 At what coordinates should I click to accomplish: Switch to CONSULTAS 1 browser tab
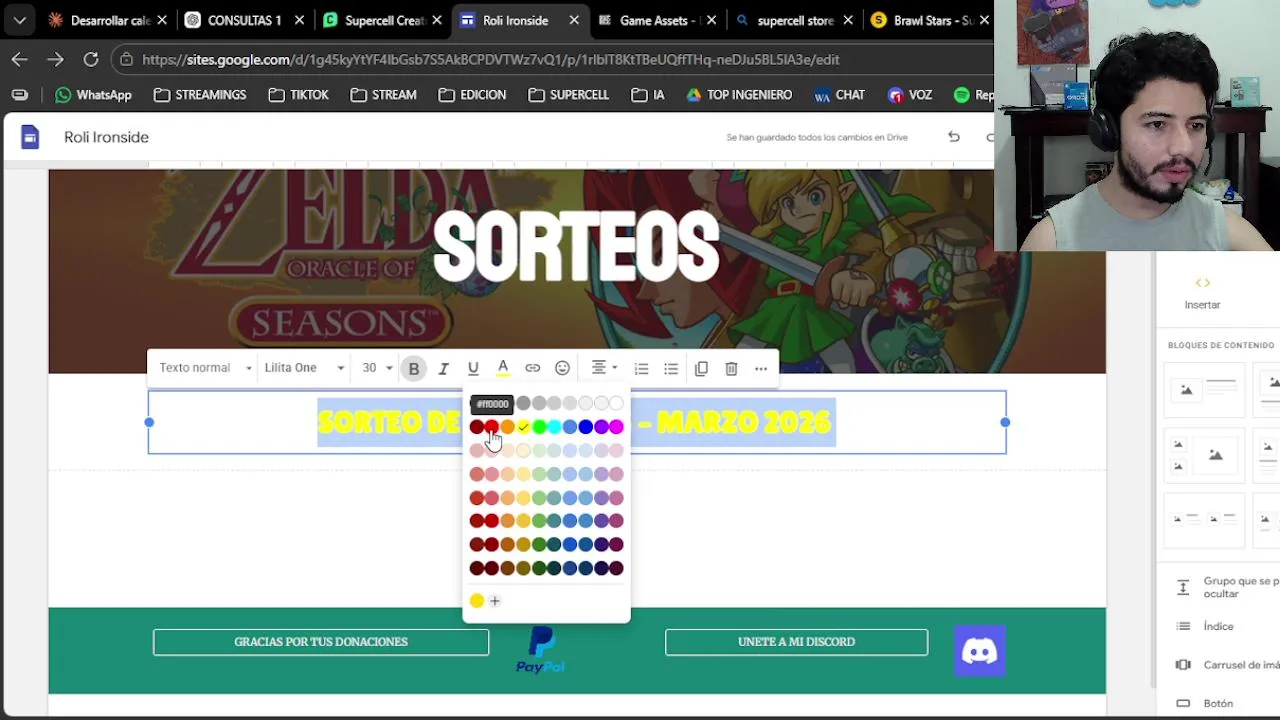coord(245,20)
